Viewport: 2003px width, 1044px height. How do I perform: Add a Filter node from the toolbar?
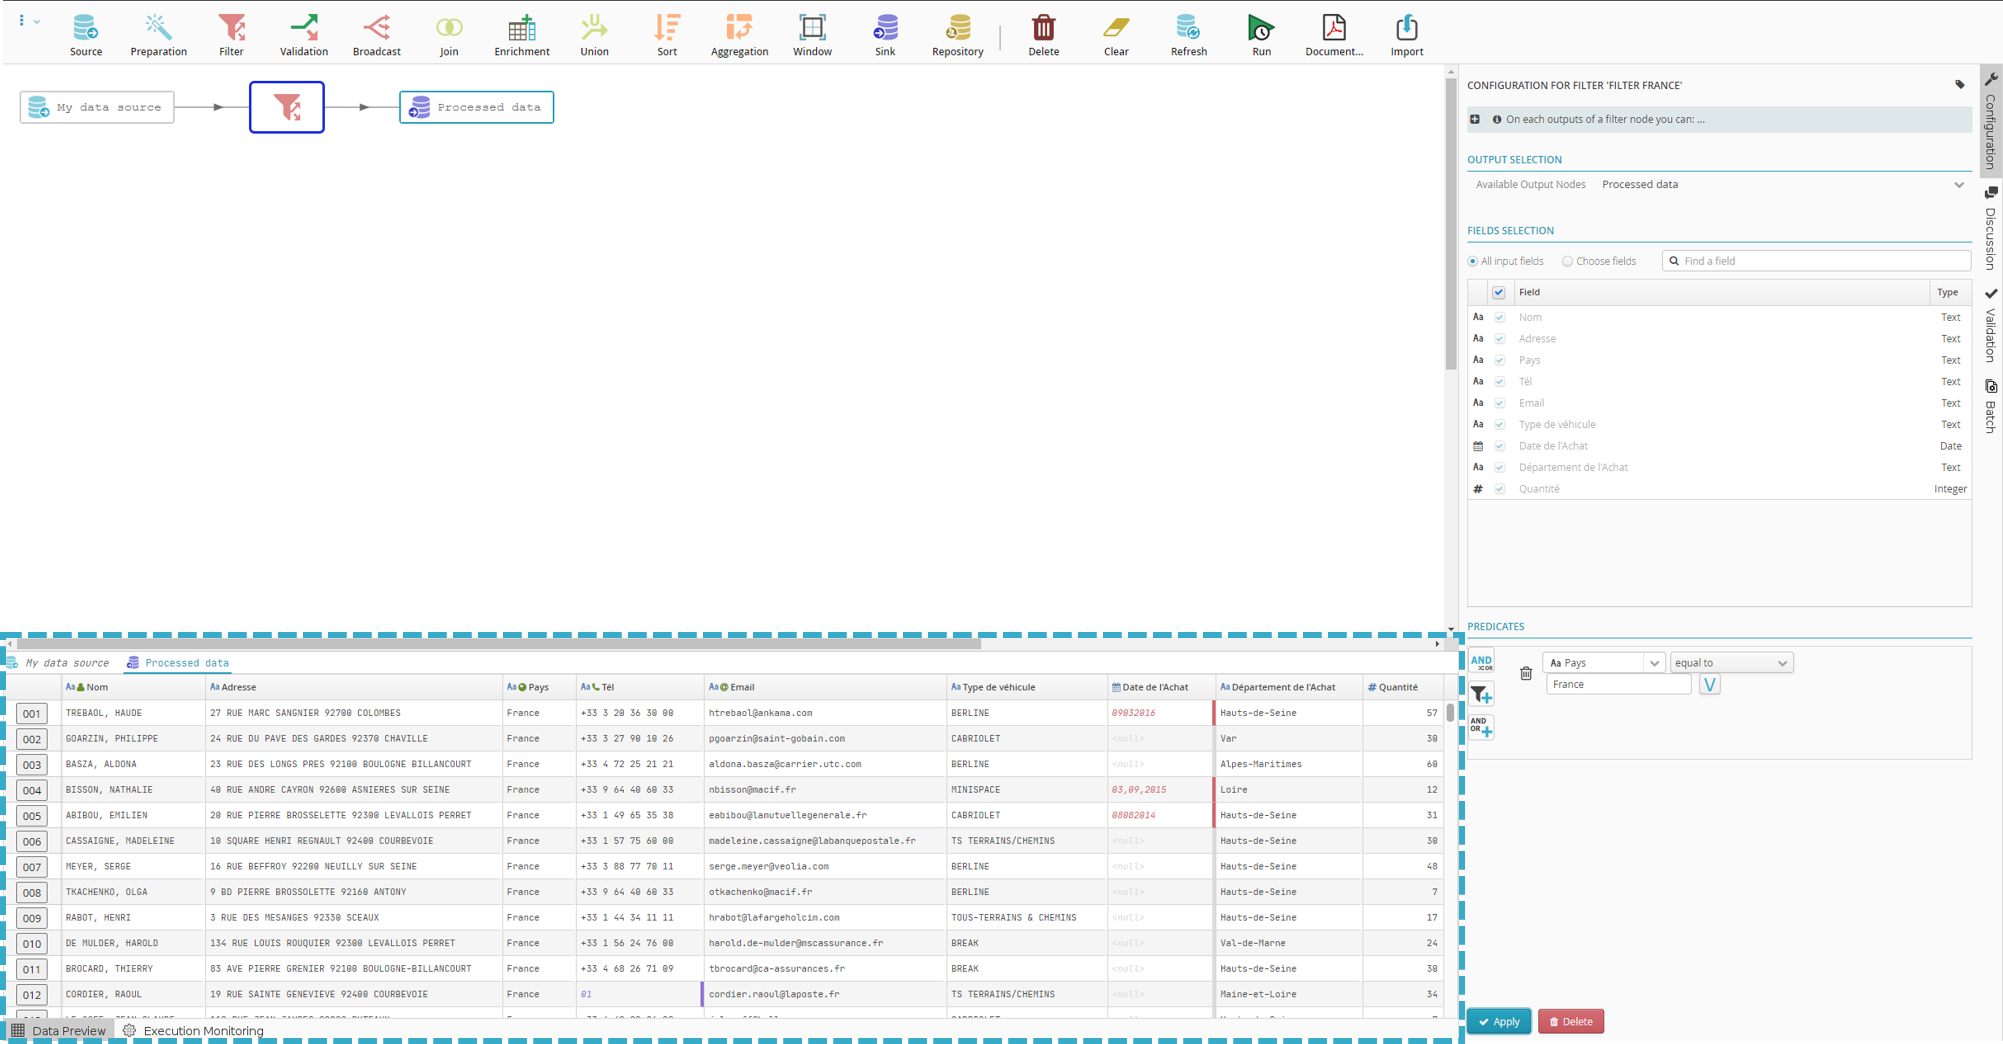231,35
